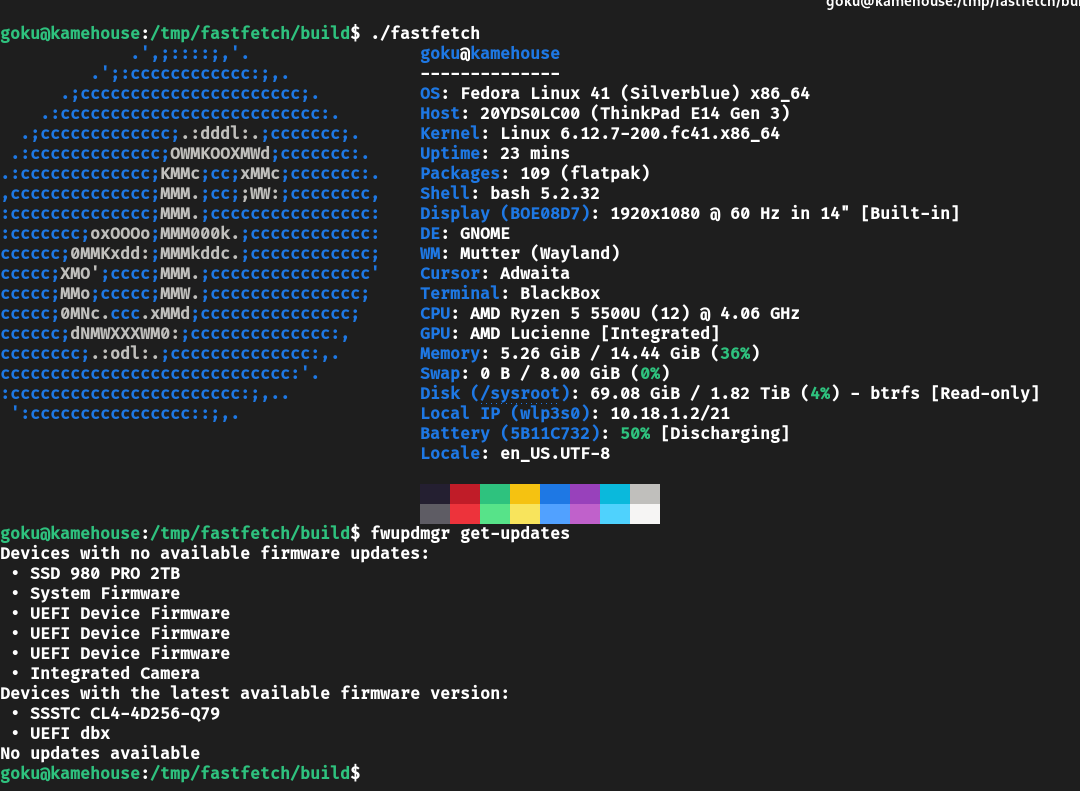Click the Battery line showing 50% Discharging

[605, 433]
